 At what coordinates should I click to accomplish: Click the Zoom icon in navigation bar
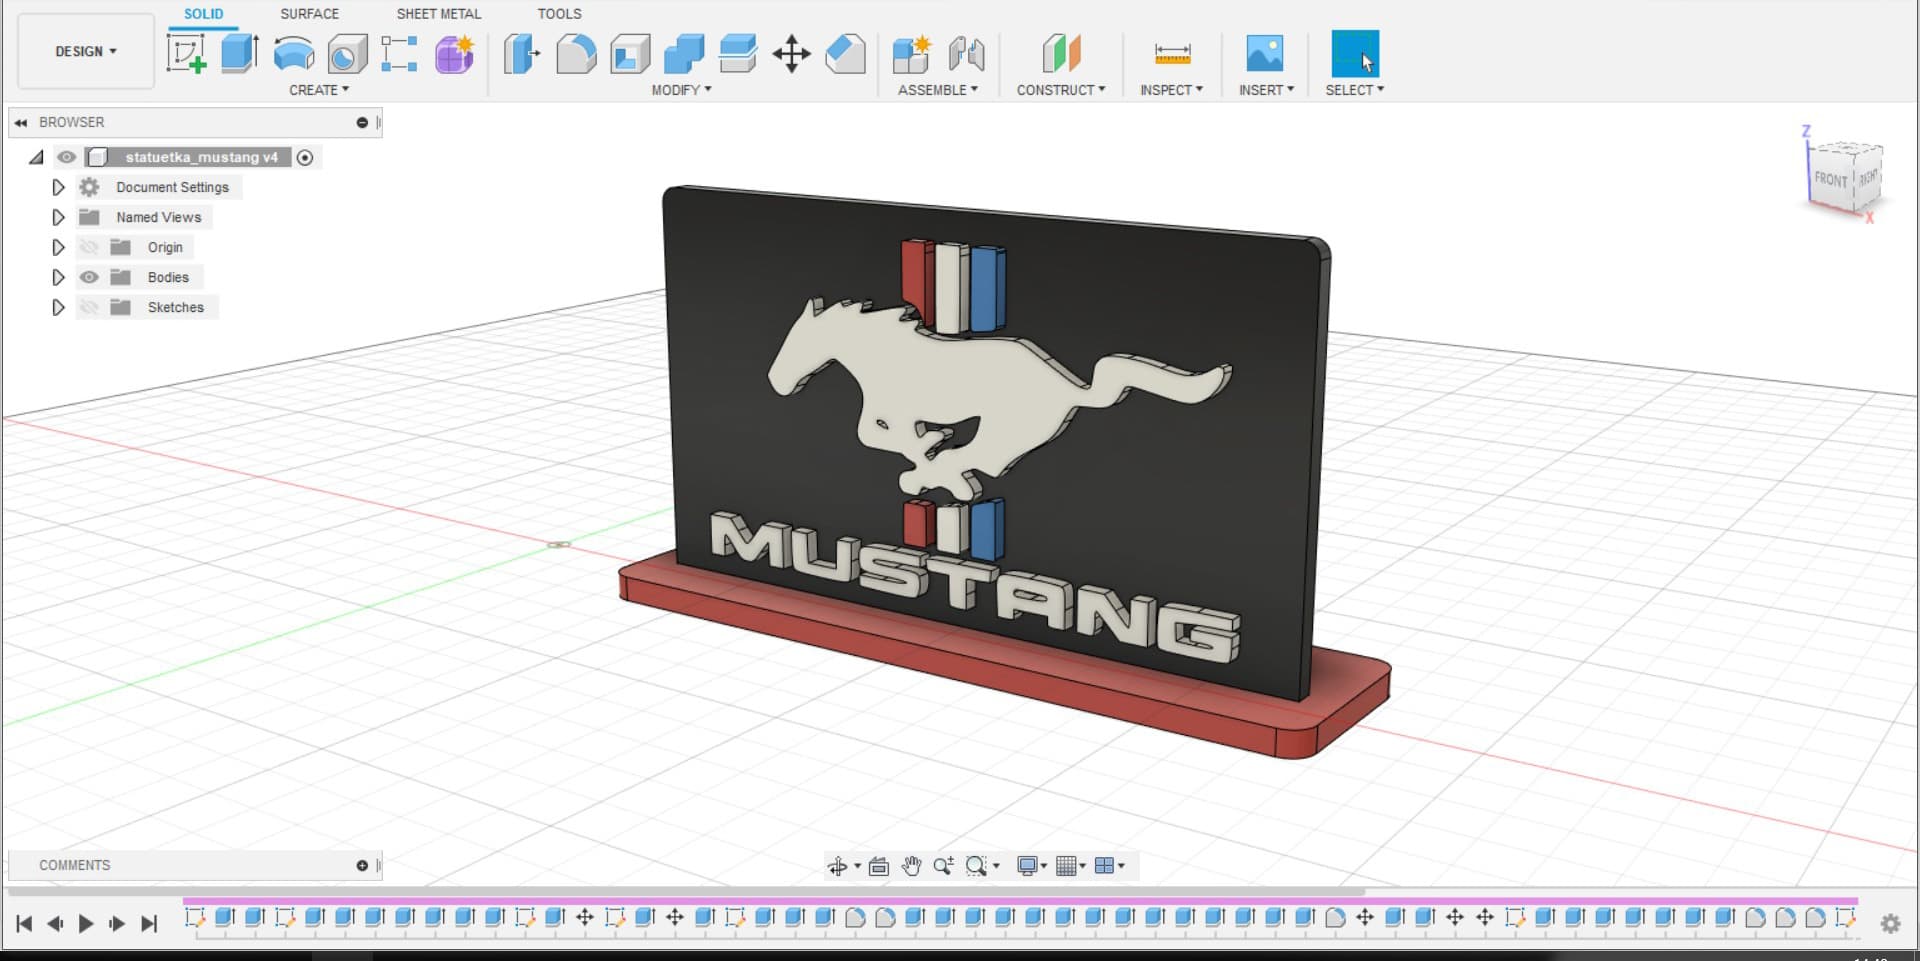(943, 866)
